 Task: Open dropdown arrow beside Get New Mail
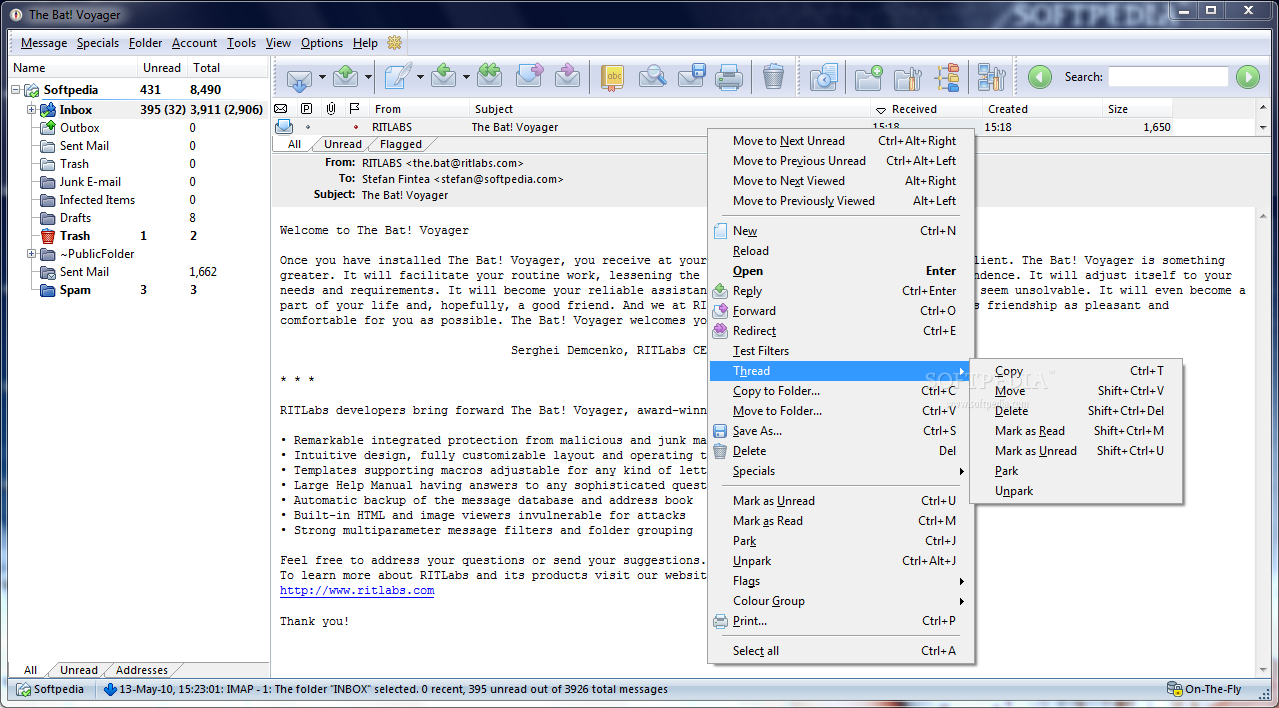pyautogui.click(x=322, y=77)
